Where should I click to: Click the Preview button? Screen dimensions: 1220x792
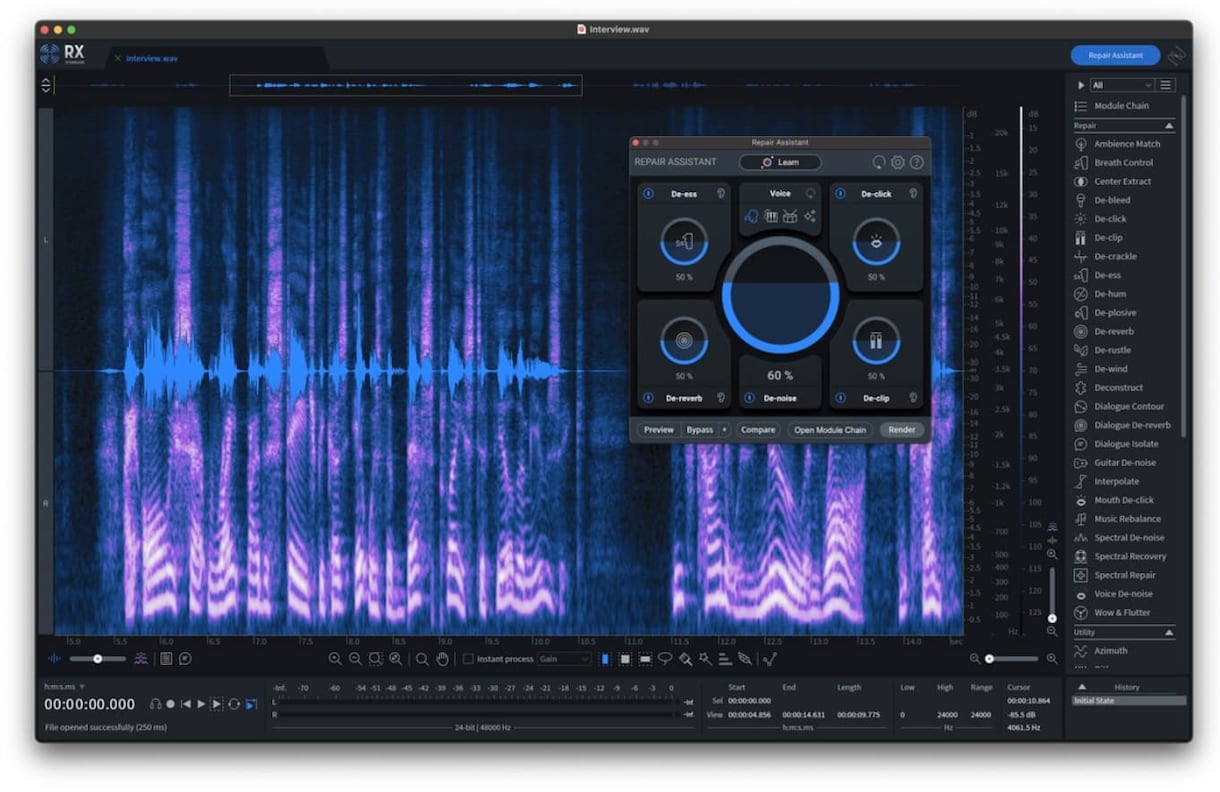point(658,430)
